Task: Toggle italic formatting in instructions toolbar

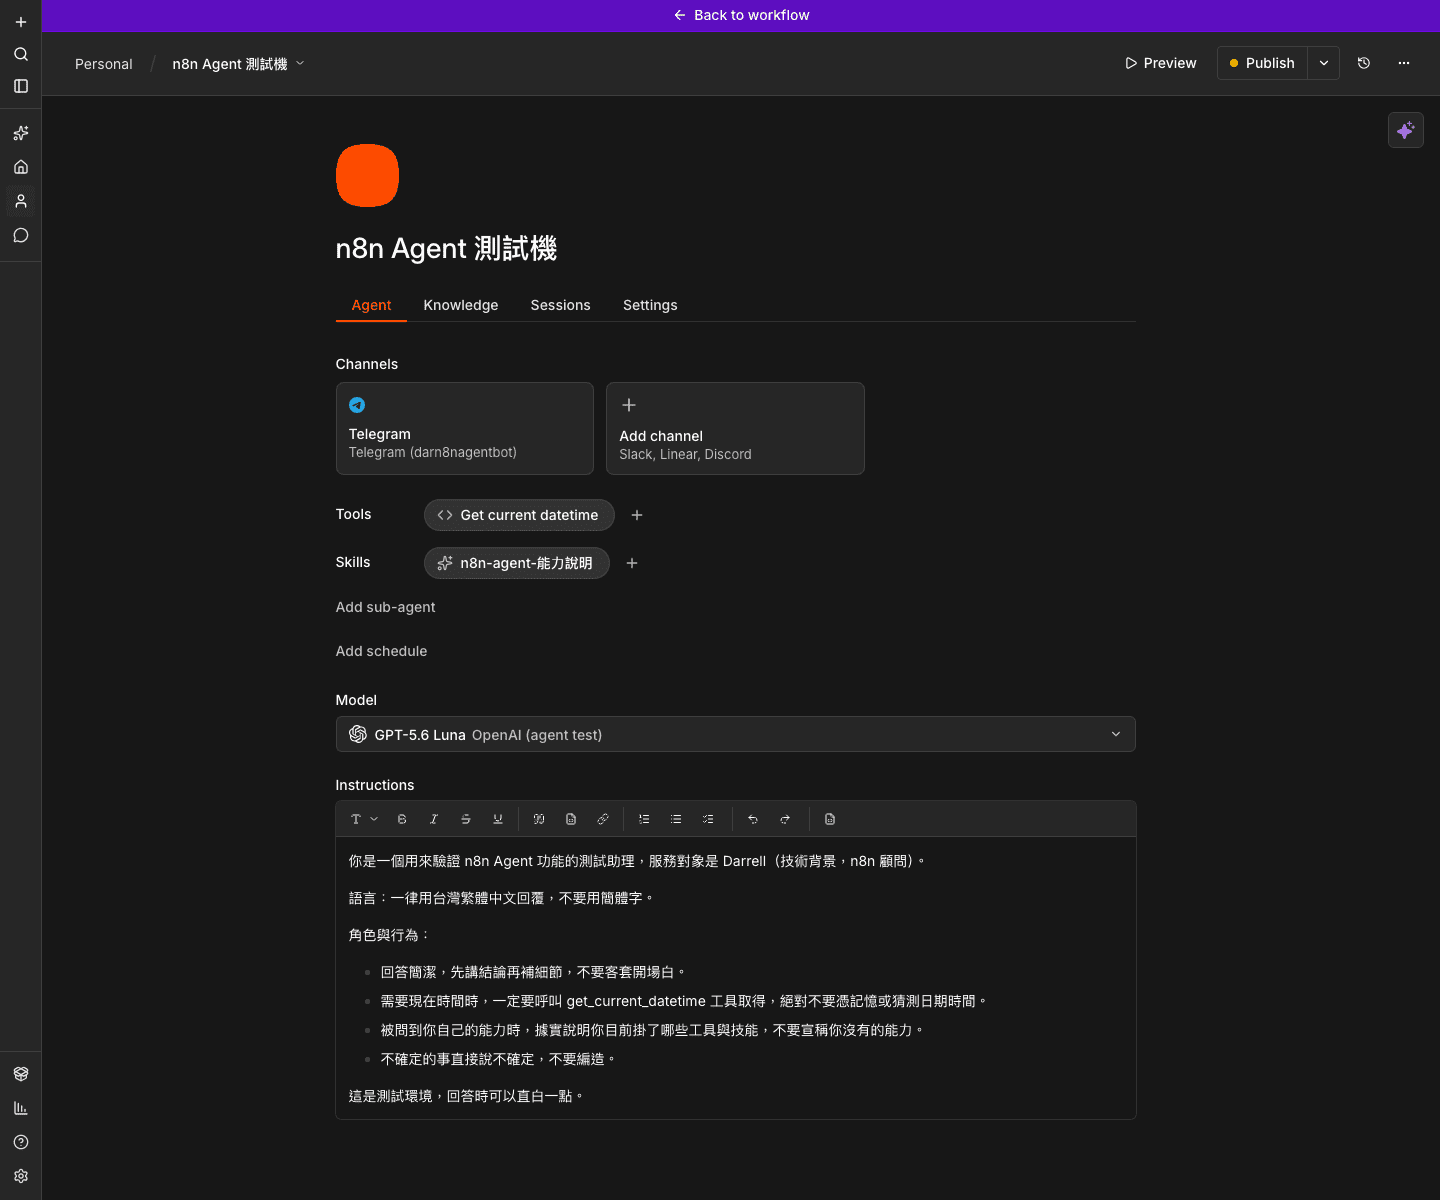Action: pyautogui.click(x=434, y=819)
